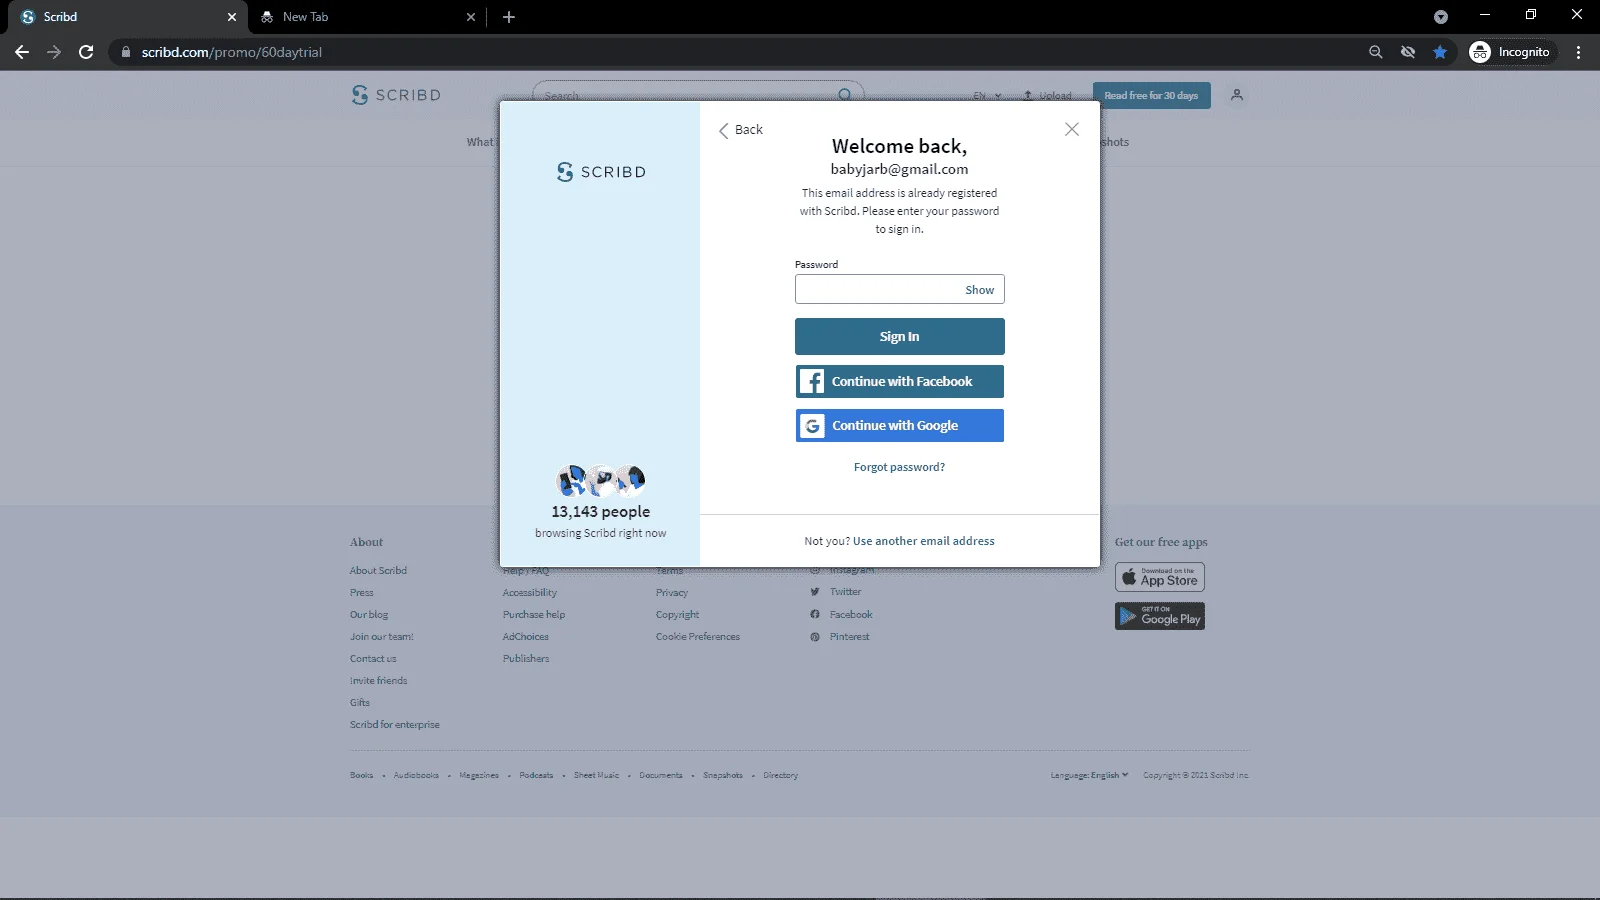
Task: Open Documents link in footer bottom row
Action: (x=661, y=775)
